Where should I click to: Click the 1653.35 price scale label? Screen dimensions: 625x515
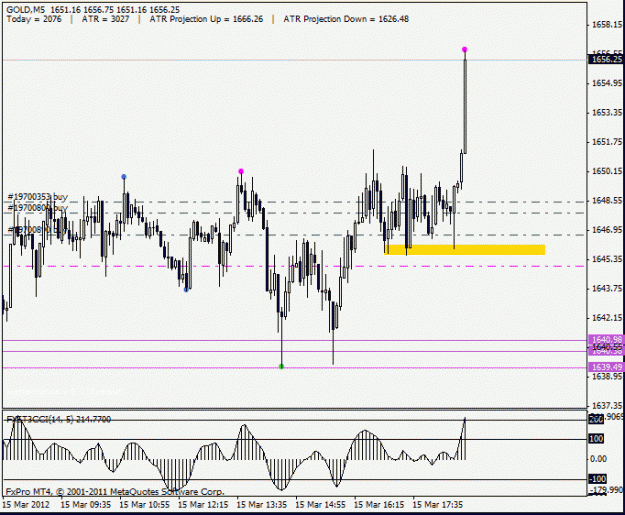(x=607, y=112)
